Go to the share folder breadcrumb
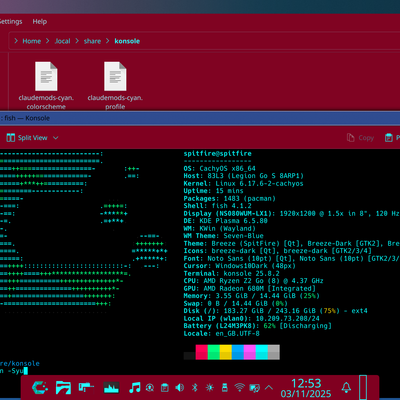This screenshot has height=400, width=400. click(92, 41)
